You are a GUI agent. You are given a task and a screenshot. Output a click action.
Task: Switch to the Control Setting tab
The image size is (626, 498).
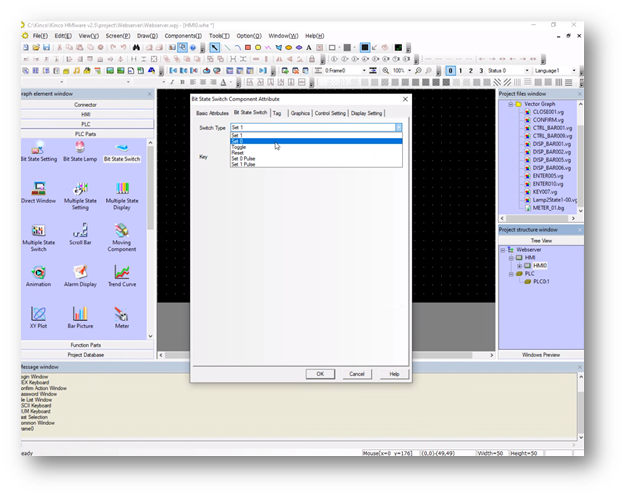click(x=330, y=114)
